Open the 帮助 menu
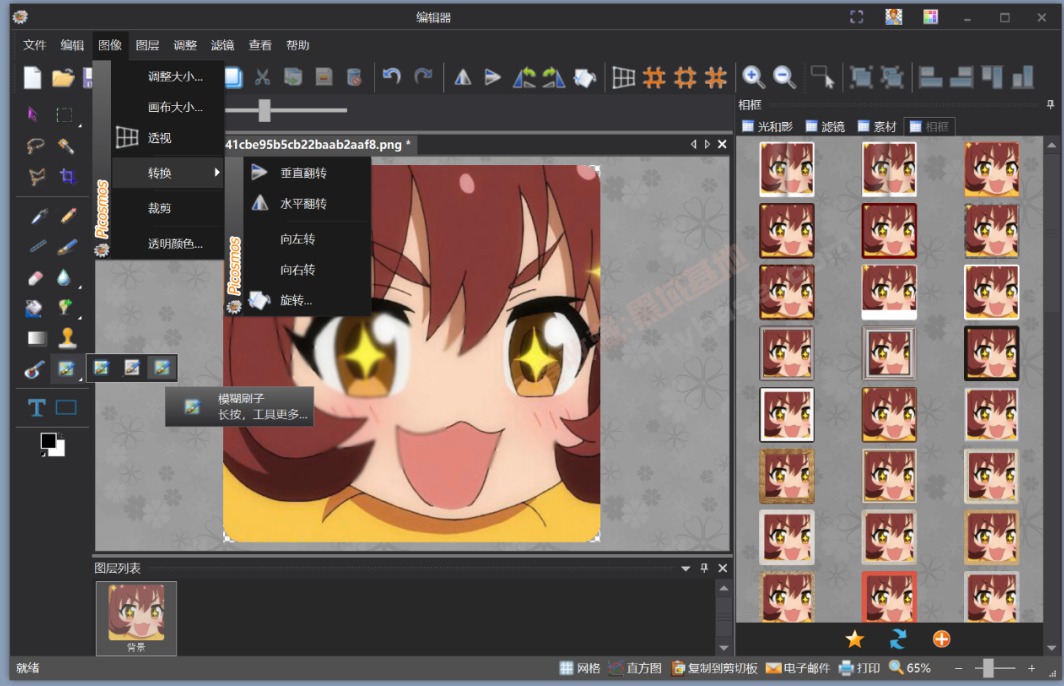Screen dimensions: 1064x686 click(x=297, y=45)
